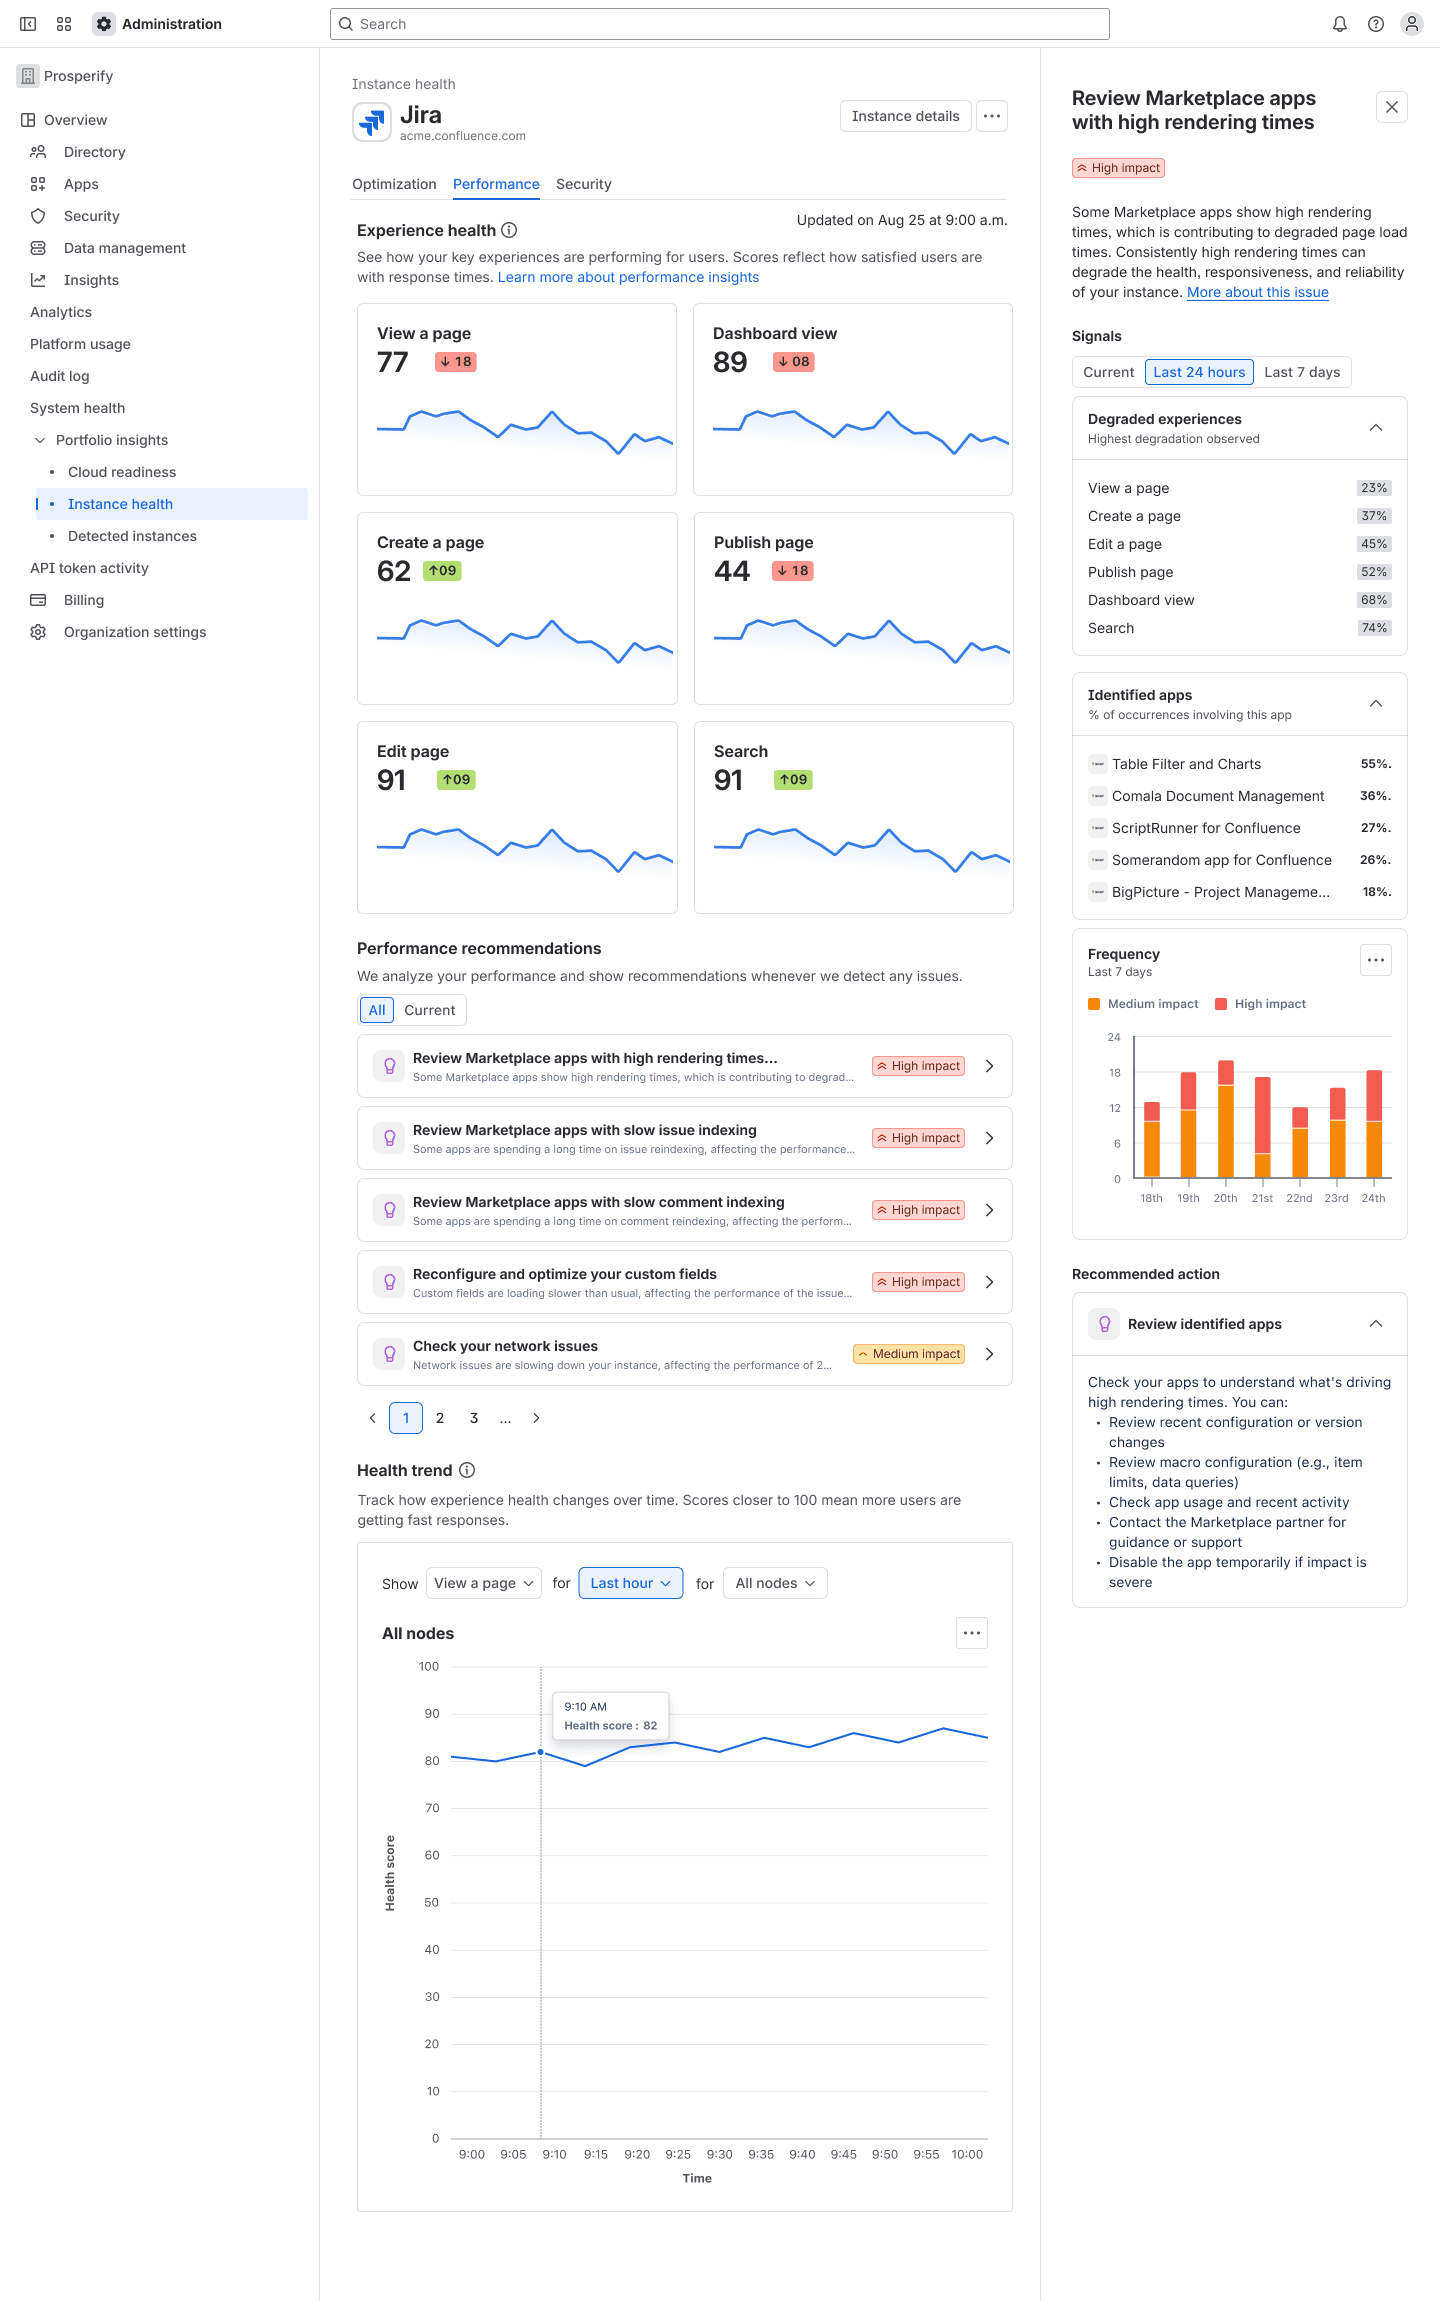This screenshot has width=1440, height=2301.
Task: Click the Apps grid icon in sidebar
Action: point(38,184)
